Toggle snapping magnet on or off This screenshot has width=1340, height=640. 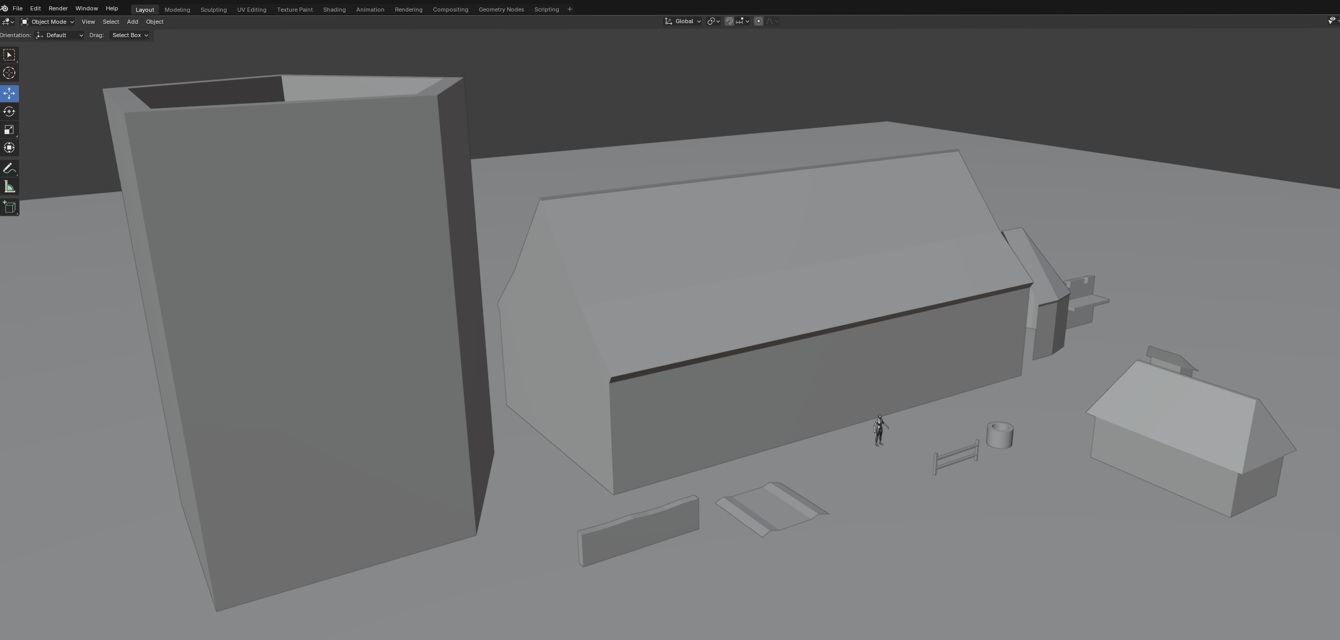729,21
